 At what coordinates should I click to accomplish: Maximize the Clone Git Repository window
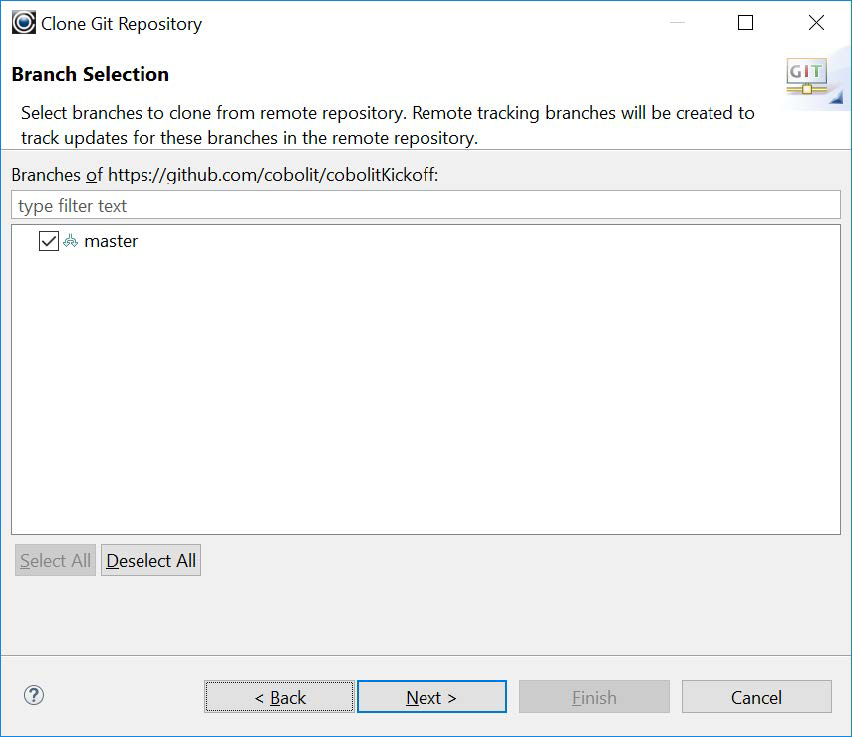tap(745, 23)
